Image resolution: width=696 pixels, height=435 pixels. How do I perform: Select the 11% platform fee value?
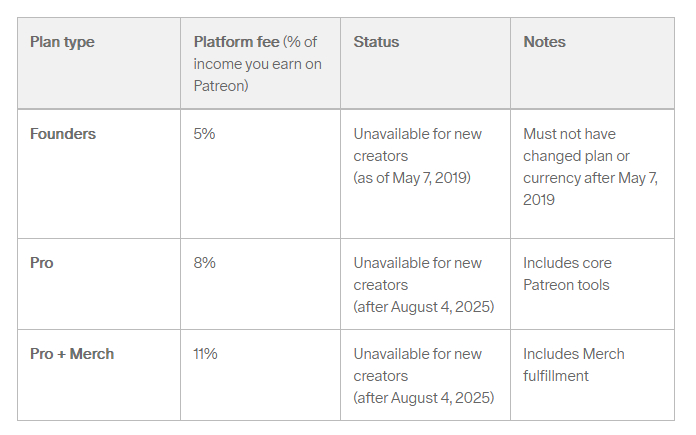click(204, 354)
